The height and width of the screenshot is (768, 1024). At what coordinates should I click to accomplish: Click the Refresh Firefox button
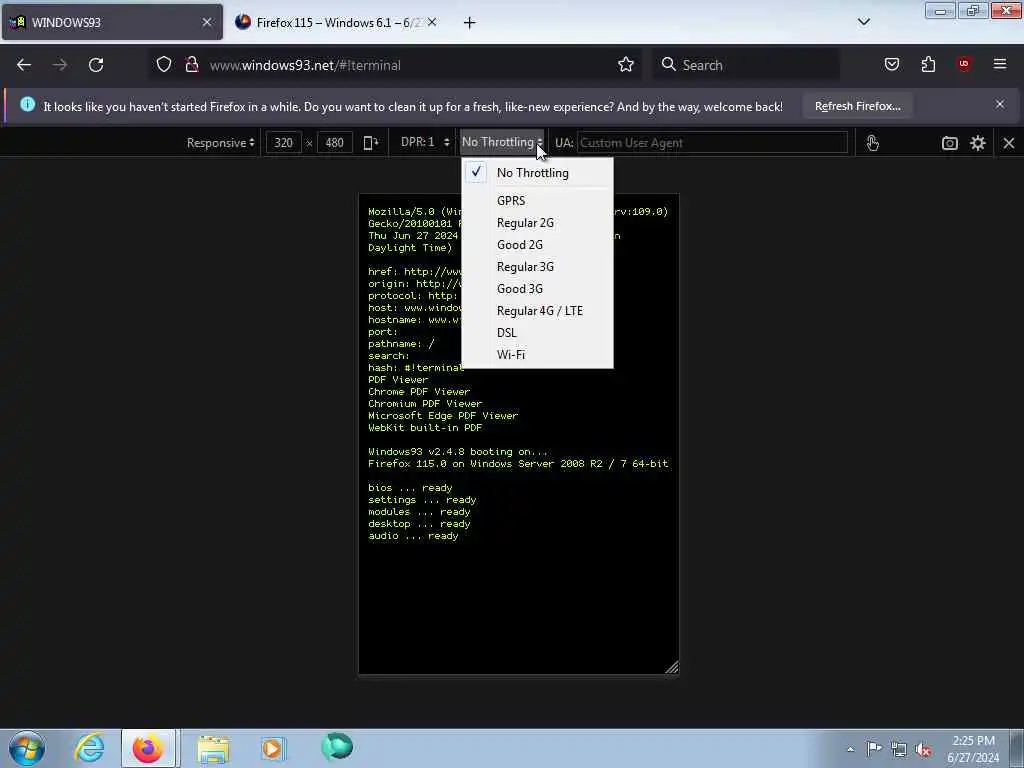click(857, 106)
